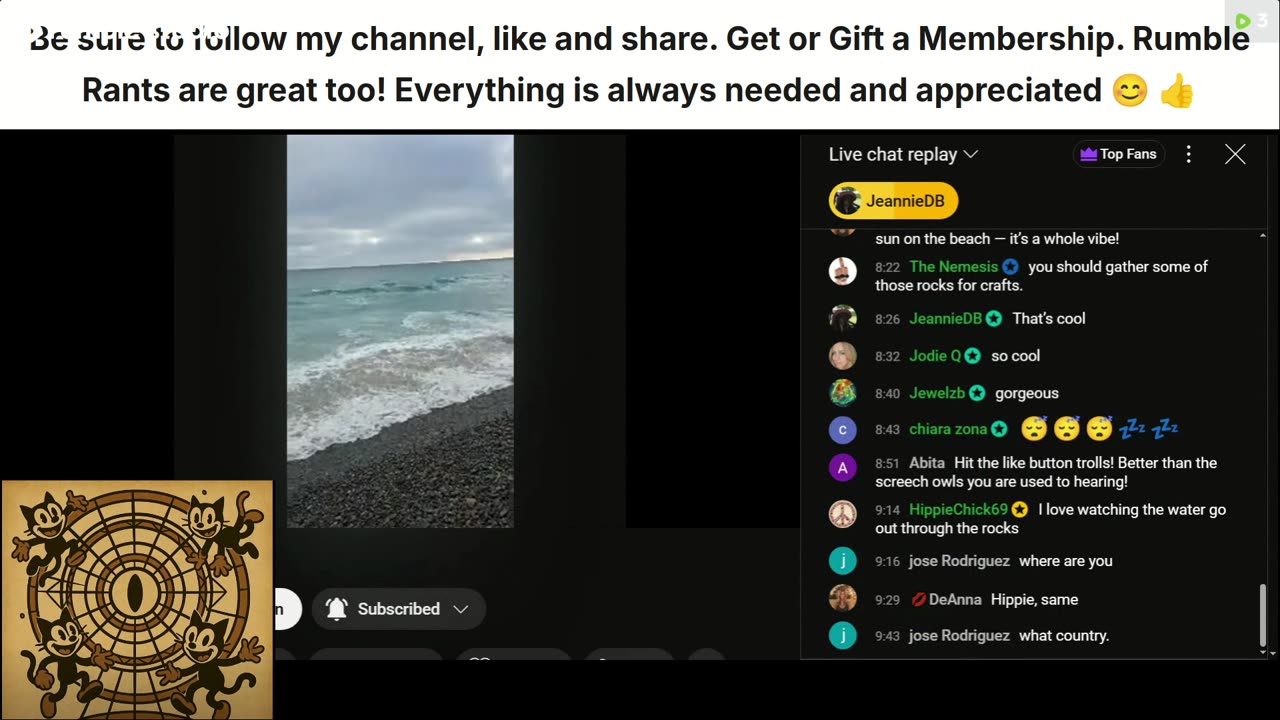
Task: Click jose Rodriguez 9:43 message timestamp
Action: tap(887, 636)
